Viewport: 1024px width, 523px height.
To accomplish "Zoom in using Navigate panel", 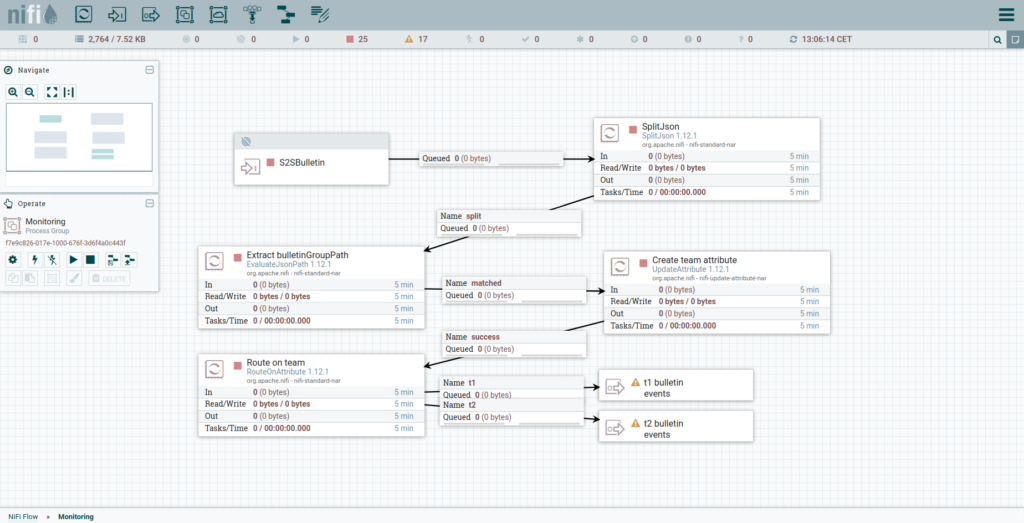I will tap(13, 92).
